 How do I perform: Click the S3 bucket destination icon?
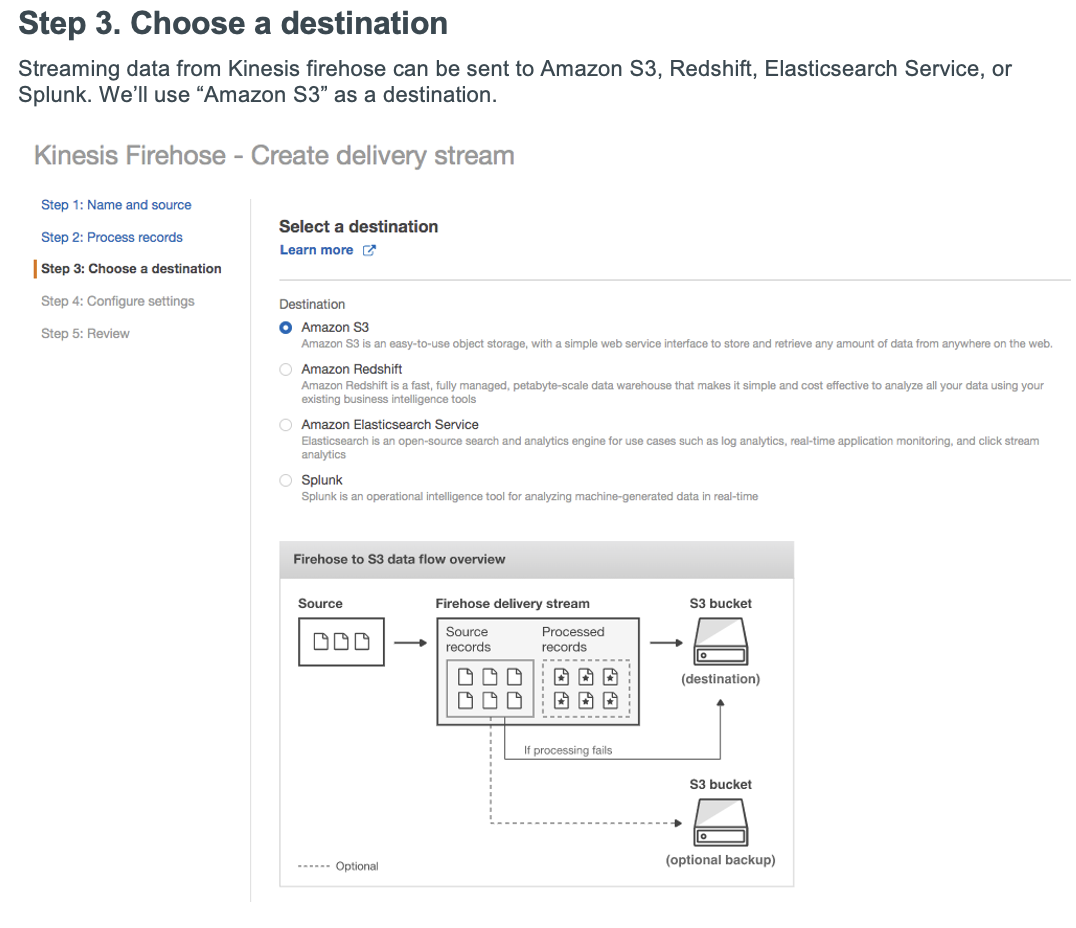[x=721, y=641]
